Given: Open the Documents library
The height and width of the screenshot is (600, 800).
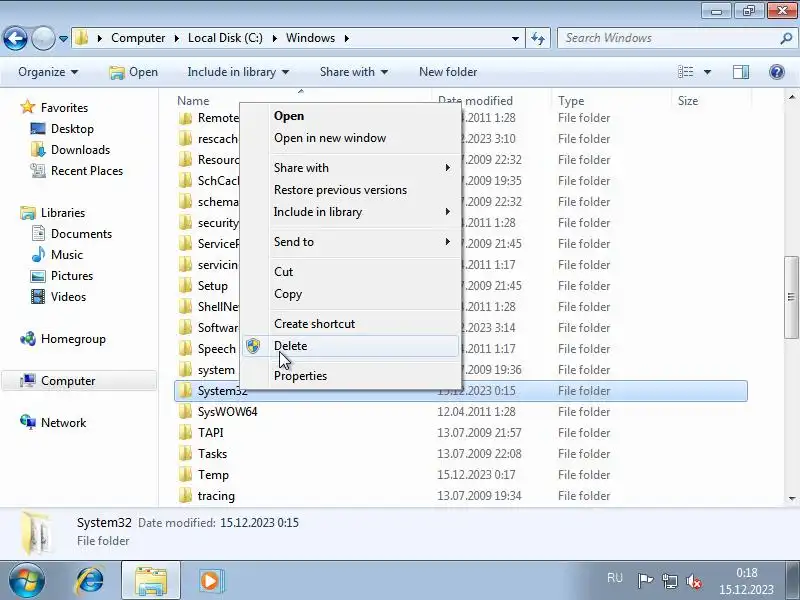Looking at the screenshot, I should 81,234.
